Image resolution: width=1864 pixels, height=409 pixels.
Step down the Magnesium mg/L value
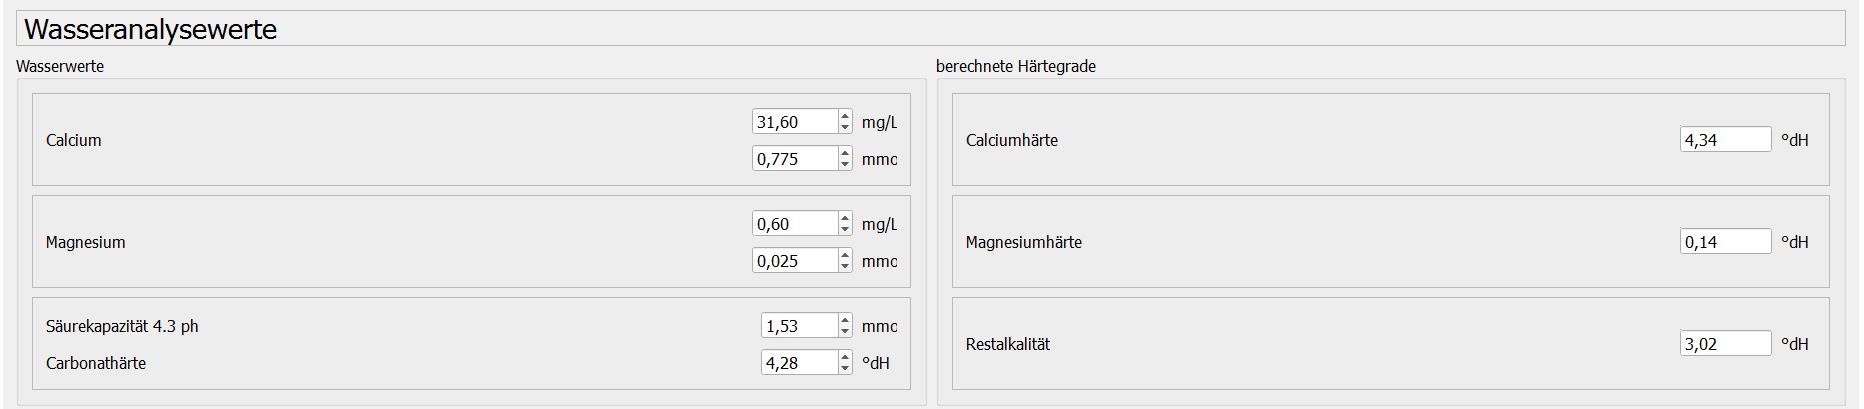tap(845, 230)
